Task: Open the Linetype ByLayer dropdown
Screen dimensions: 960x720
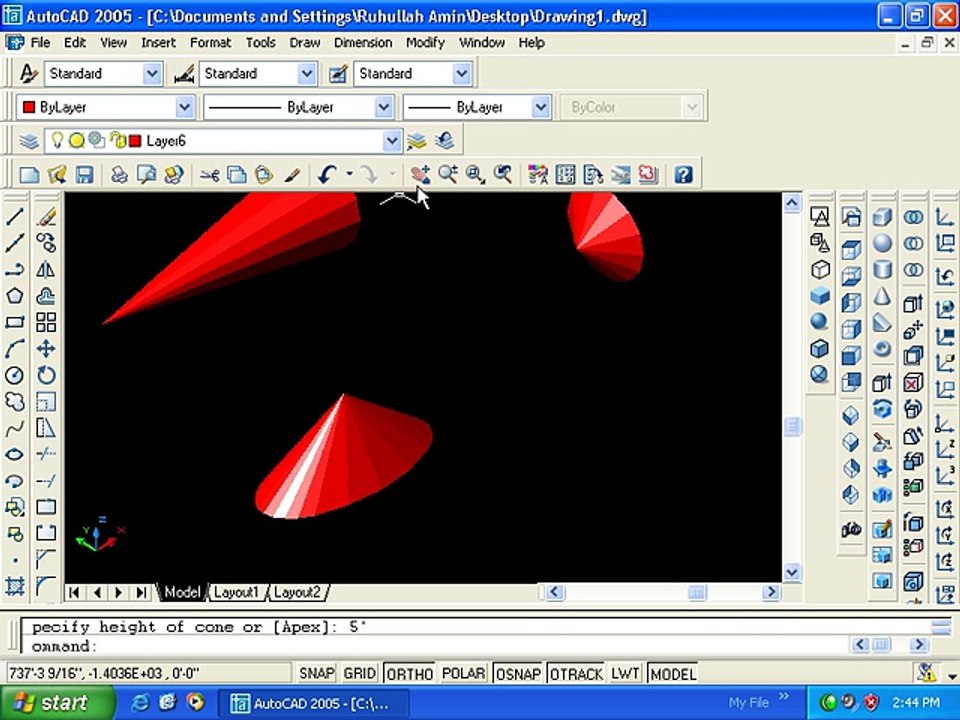Action: pyautogui.click(x=384, y=107)
